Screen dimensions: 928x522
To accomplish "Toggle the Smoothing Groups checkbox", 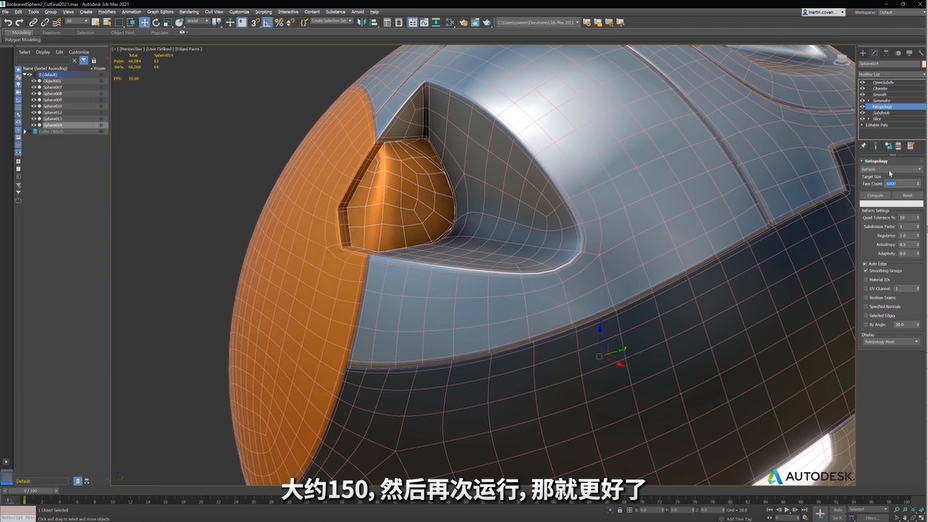I will coord(865,270).
